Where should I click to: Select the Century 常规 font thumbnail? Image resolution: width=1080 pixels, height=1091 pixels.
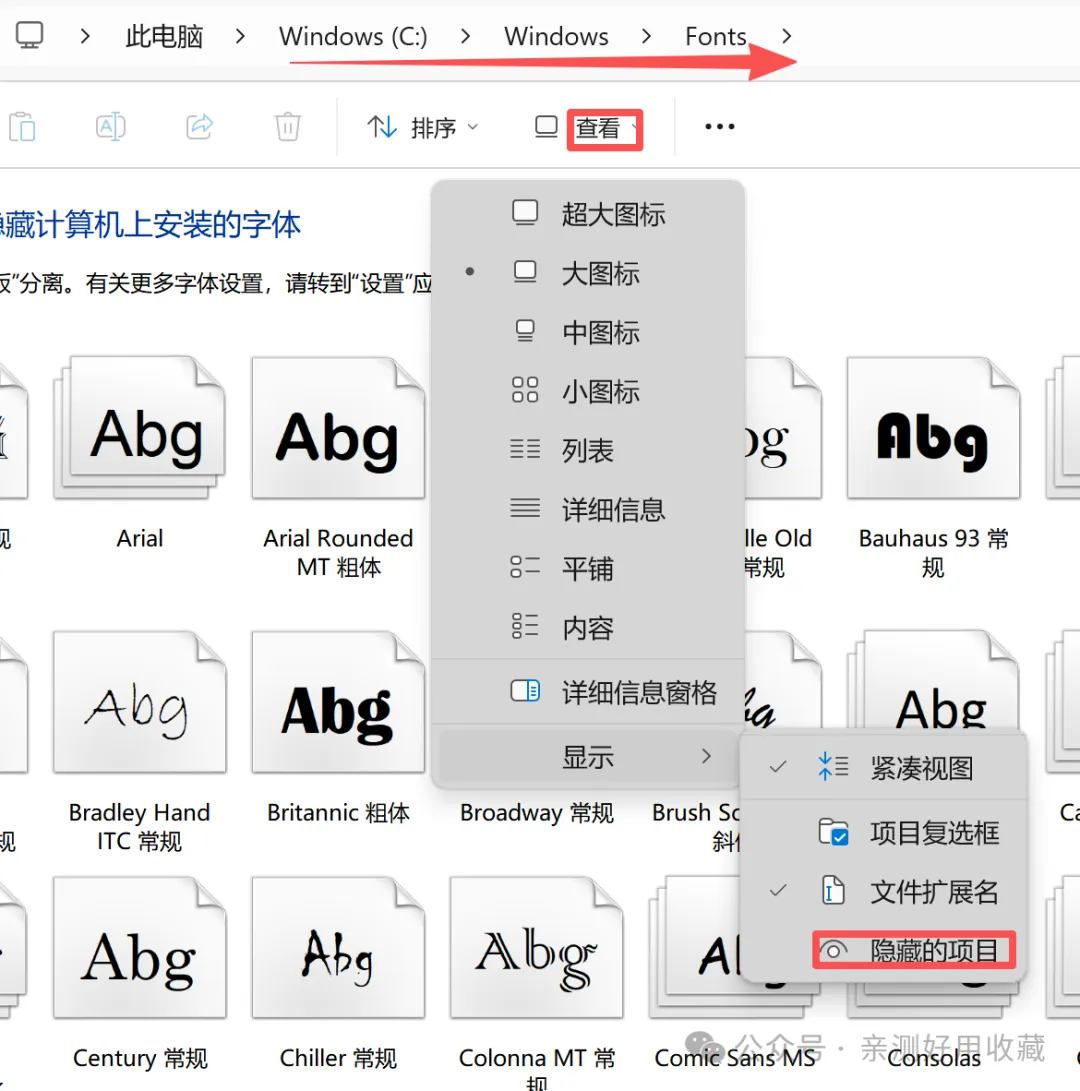pos(140,948)
